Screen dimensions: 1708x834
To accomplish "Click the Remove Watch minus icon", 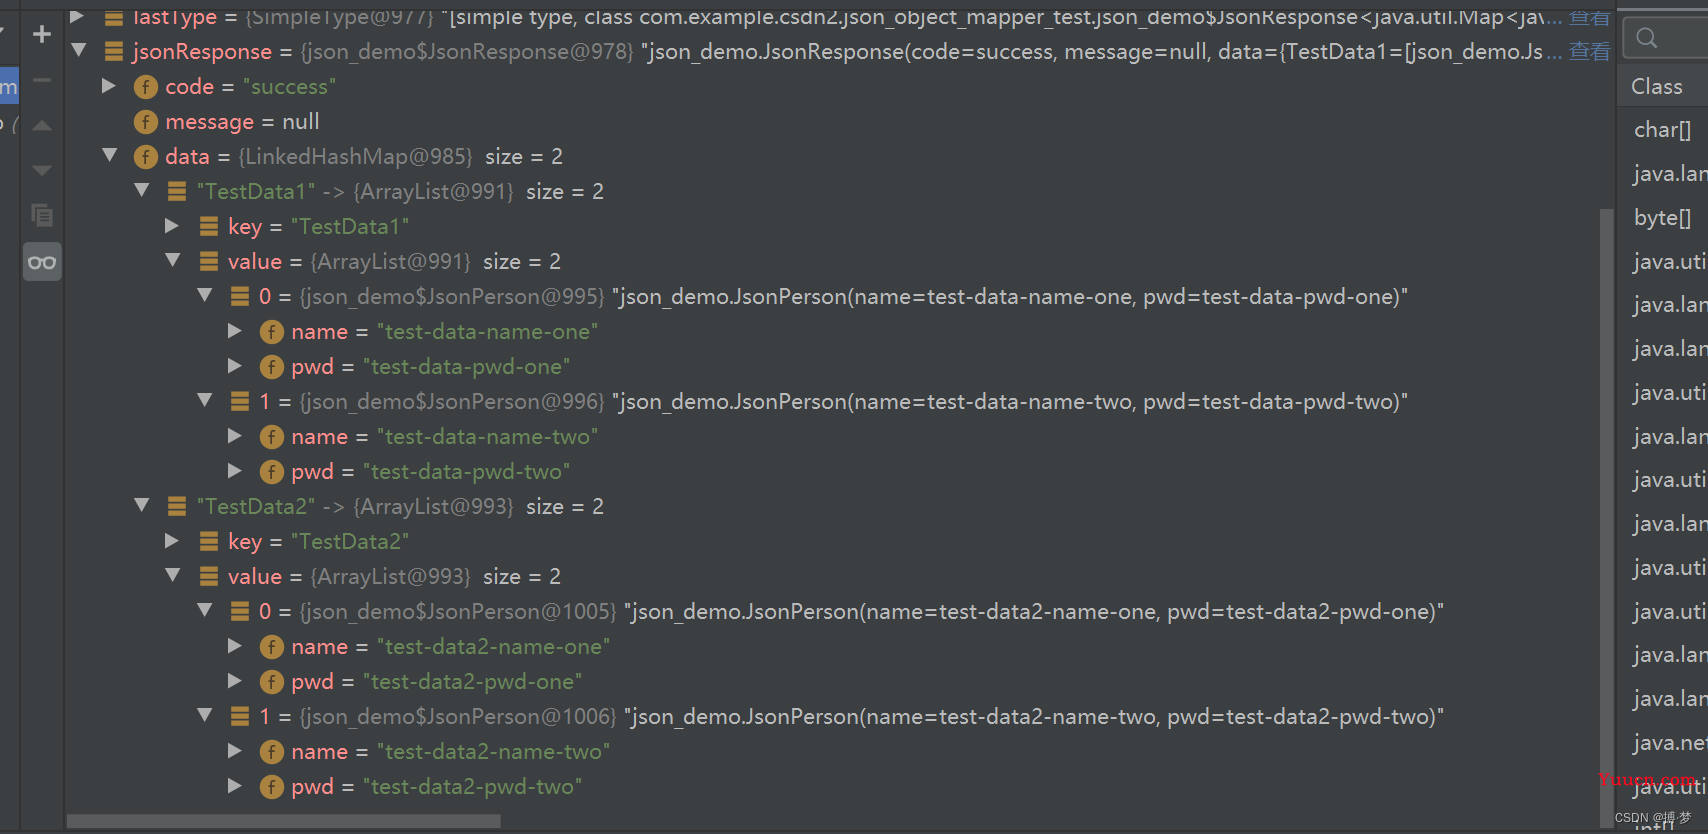I will [42, 80].
